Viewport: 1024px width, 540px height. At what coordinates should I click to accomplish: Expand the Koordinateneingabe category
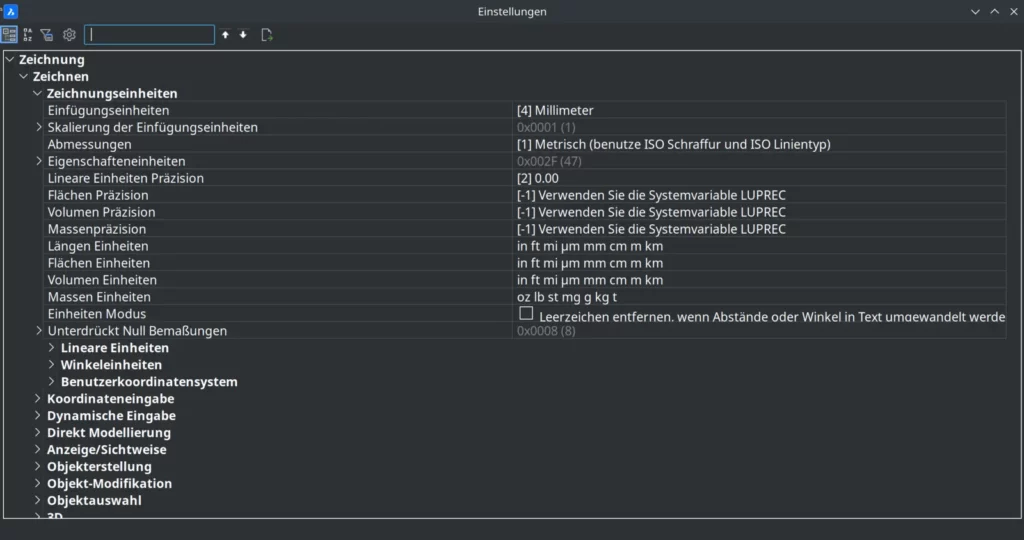[x=37, y=399]
